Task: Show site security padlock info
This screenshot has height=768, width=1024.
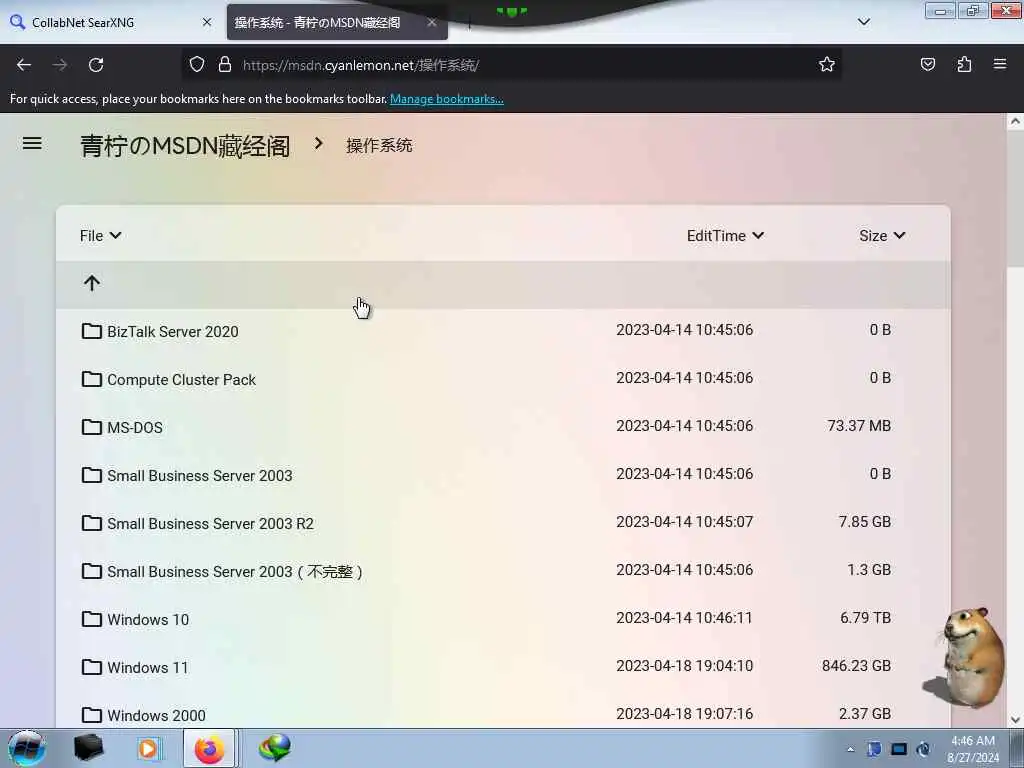Action: pos(225,64)
